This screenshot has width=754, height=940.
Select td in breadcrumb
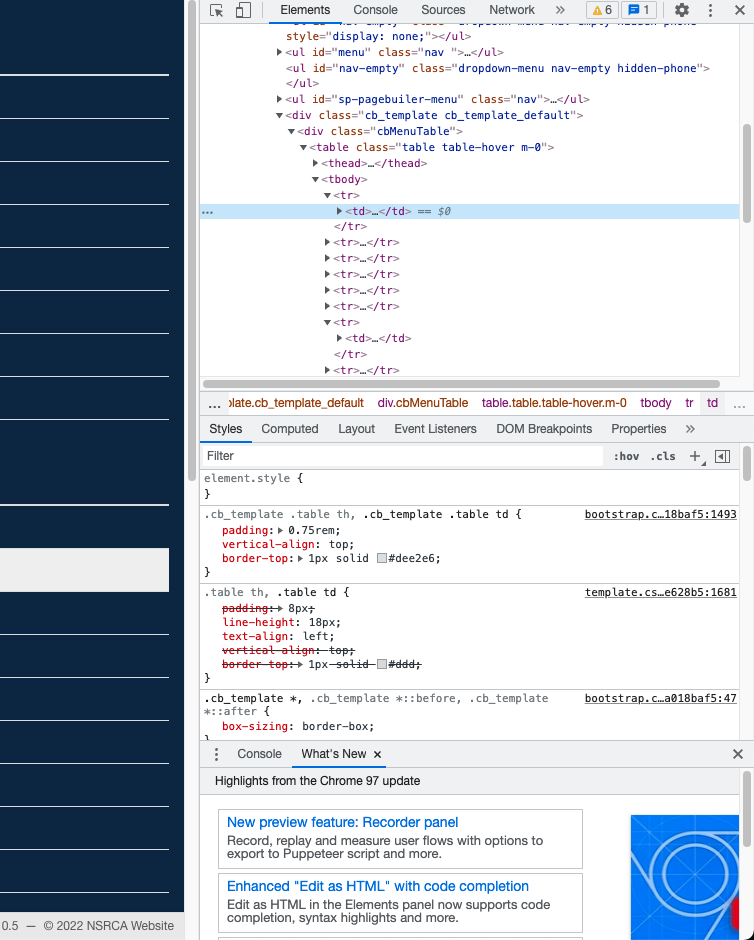[x=712, y=403]
